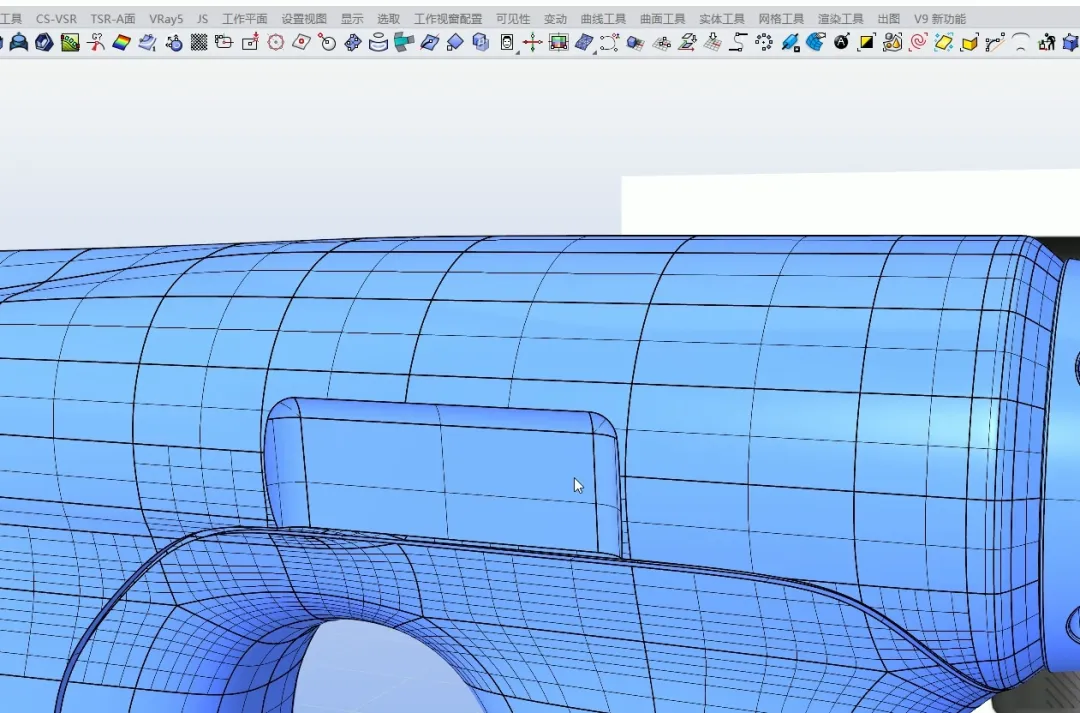The height and width of the screenshot is (713, 1080).
Task: Click the red cross arrows icon
Action: tap(532, 42)
